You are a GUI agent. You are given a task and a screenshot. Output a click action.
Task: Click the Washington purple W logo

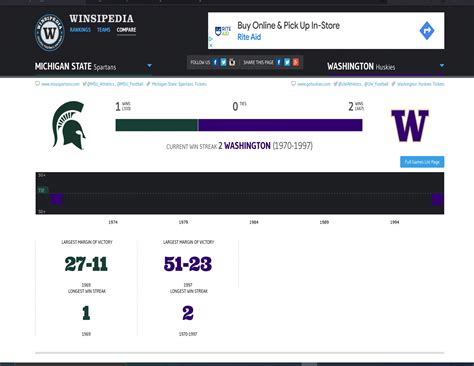click(410, 126)
